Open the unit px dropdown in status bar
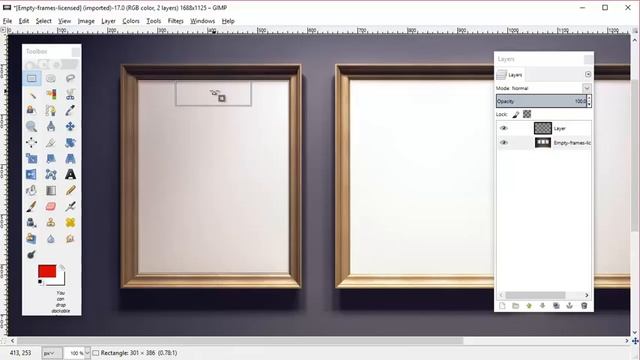 coord(51,353)
